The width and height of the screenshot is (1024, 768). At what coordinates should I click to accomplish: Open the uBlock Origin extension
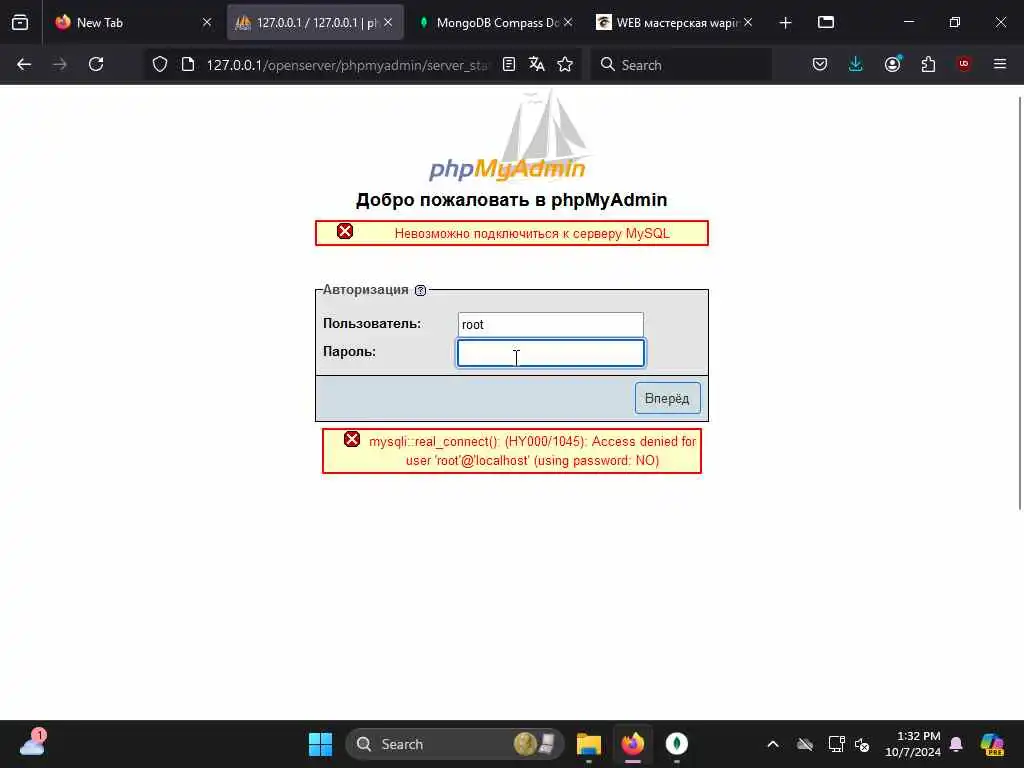pyautogui.click(x=964, y=64)
